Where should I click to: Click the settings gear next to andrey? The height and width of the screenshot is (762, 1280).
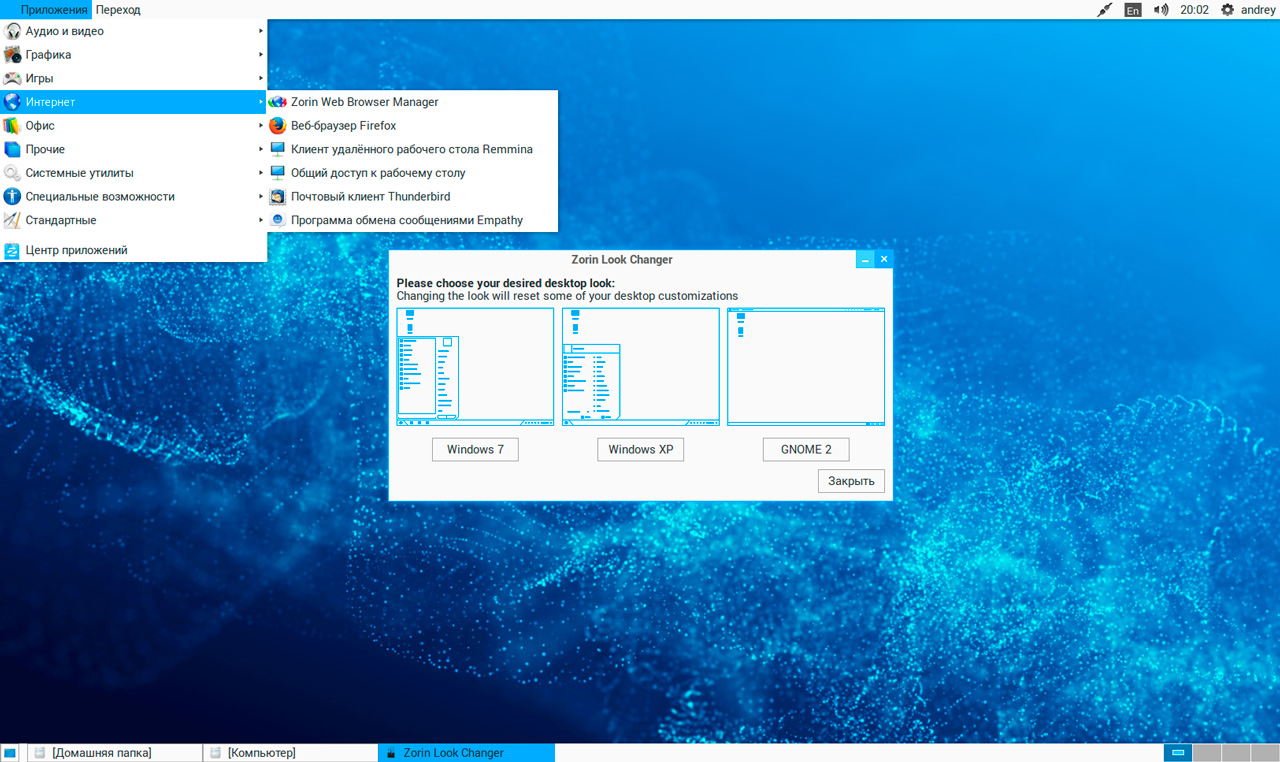pos(1227,10)
